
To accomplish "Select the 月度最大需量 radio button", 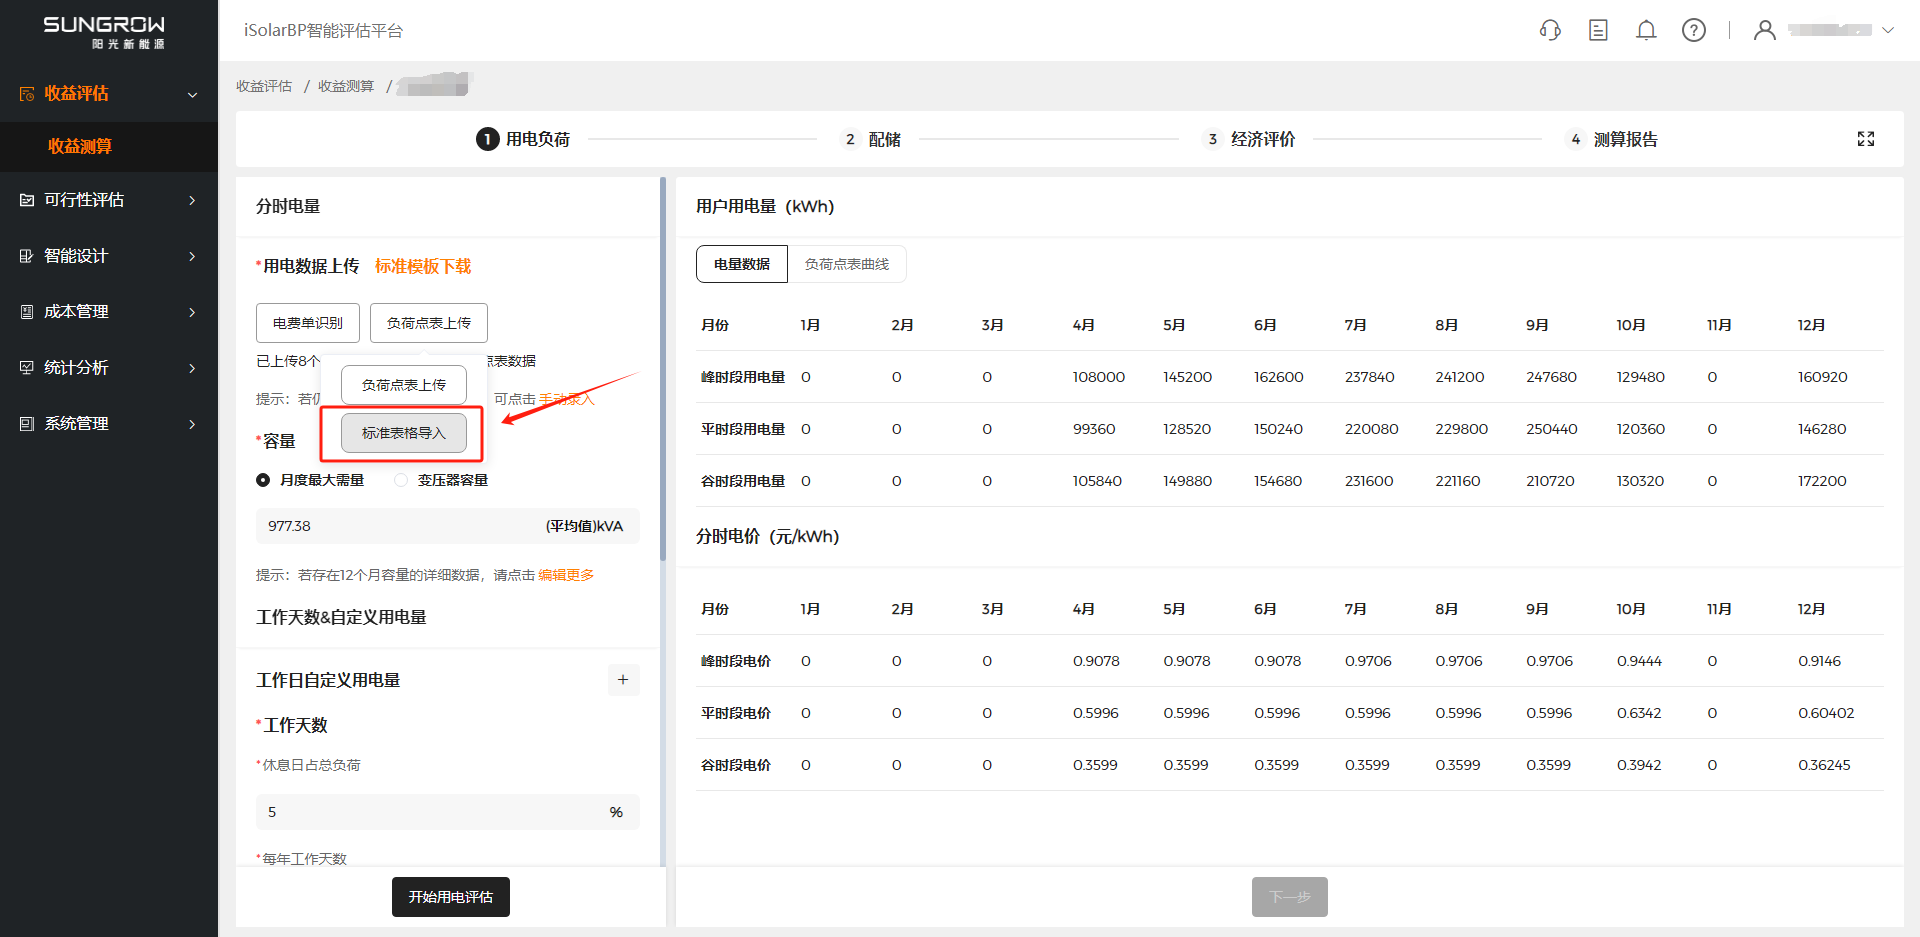I will (263, 480).
